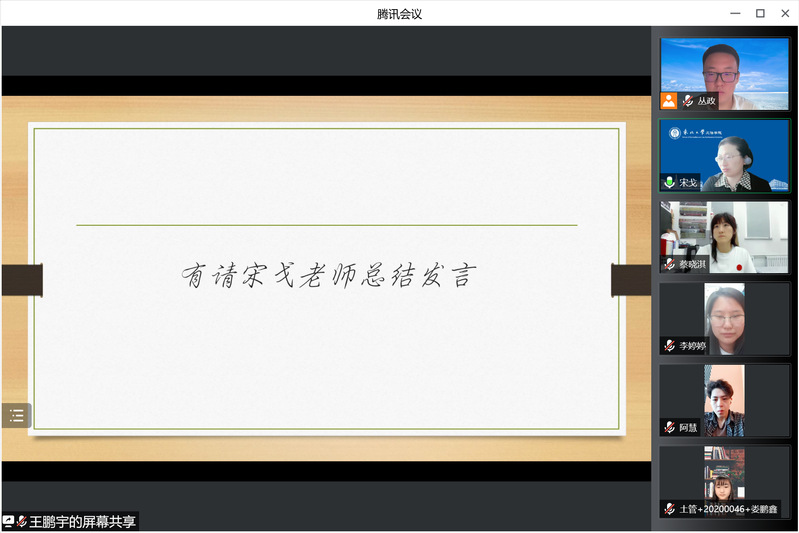This screenshot has width=799, height=533.
Task: Click the green active microphone icon for 宋戈
Action: pos(669,183)
